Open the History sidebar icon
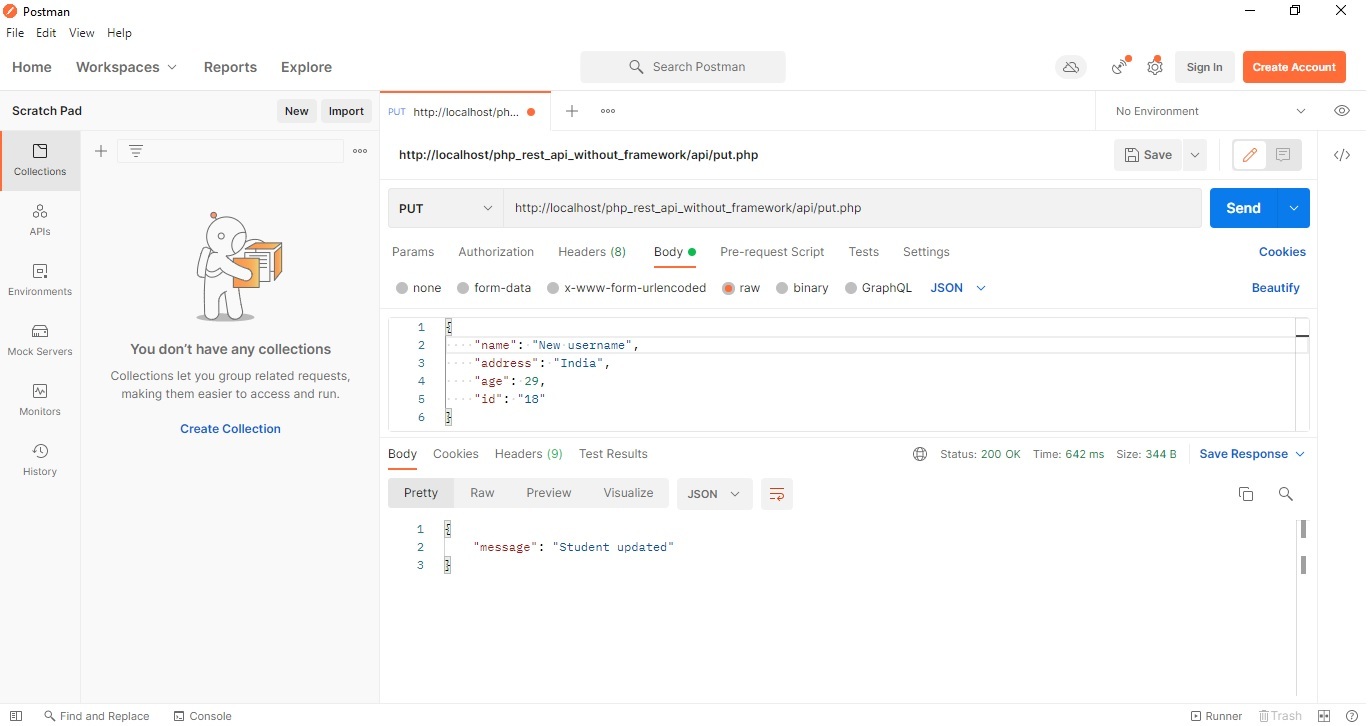 click(x=40, y=459)
